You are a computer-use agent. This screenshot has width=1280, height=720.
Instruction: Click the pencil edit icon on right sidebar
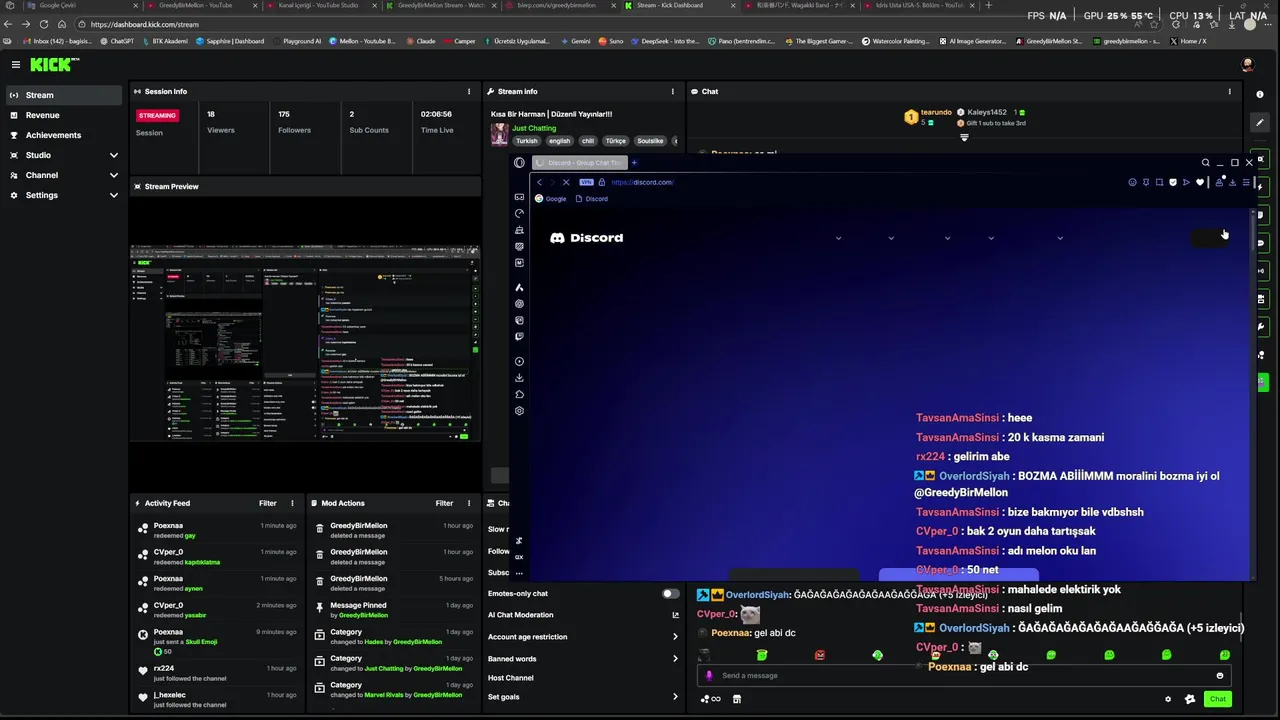coord(1262,122)
